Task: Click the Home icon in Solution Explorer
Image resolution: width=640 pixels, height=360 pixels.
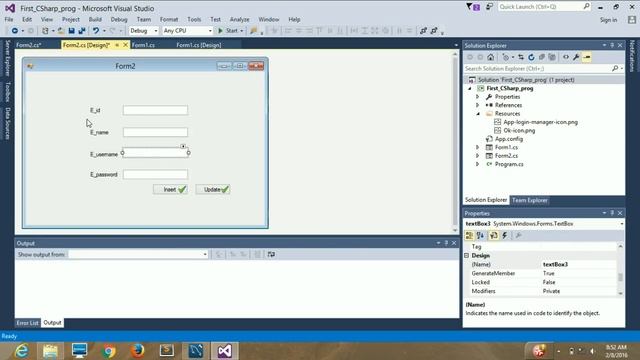Action: pyautogui.click(x=491, y=57)
